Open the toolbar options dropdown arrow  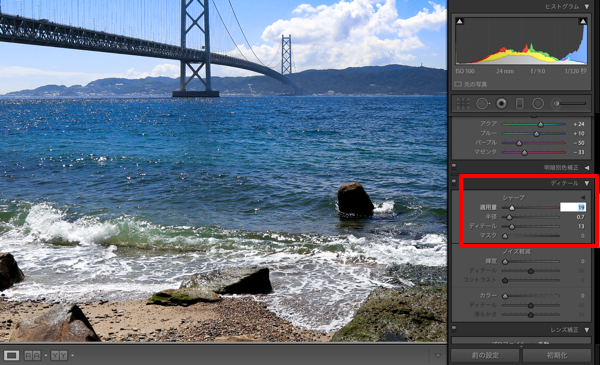tap(438, 355)
